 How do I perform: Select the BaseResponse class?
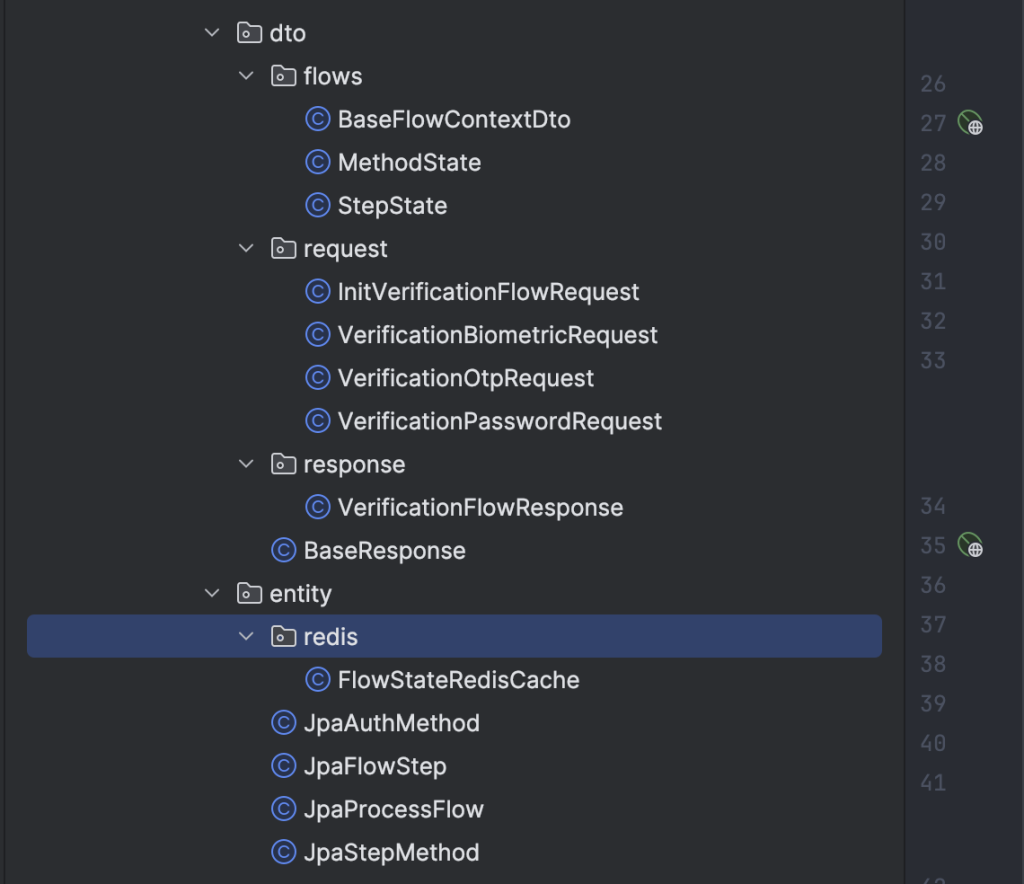point(385,550)
